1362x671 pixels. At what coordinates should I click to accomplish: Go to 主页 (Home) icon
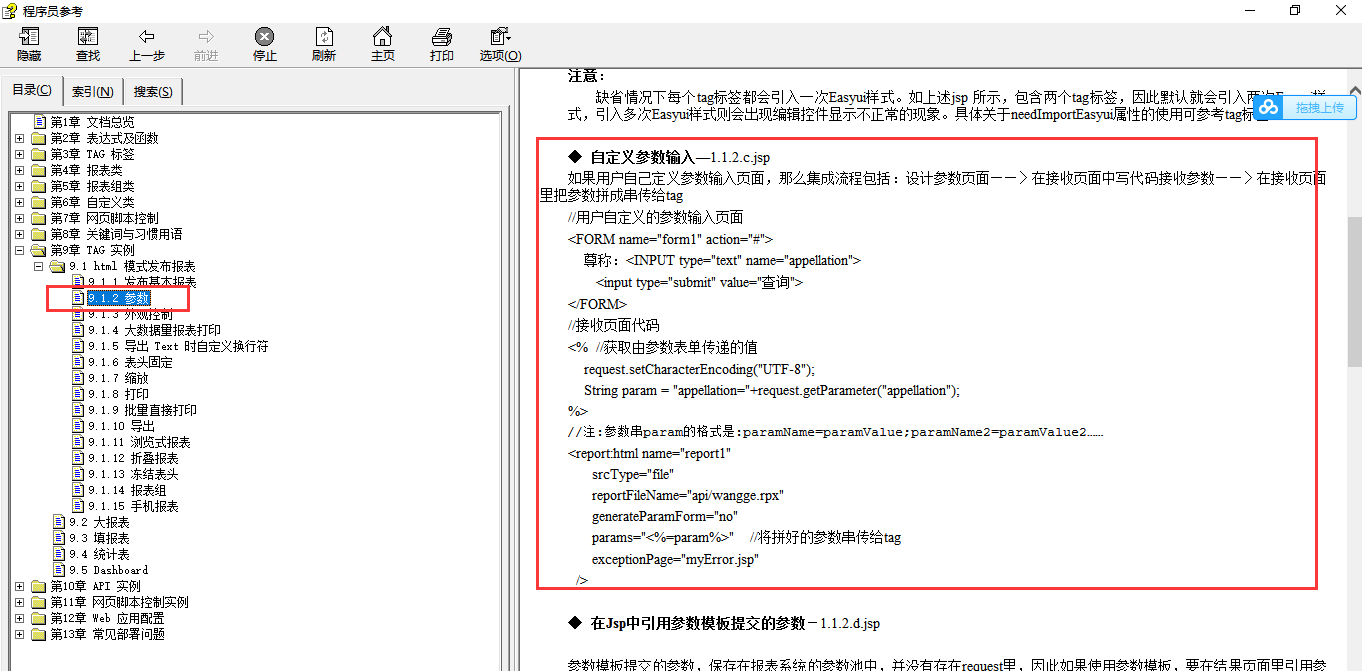click(x=383, y=45)
